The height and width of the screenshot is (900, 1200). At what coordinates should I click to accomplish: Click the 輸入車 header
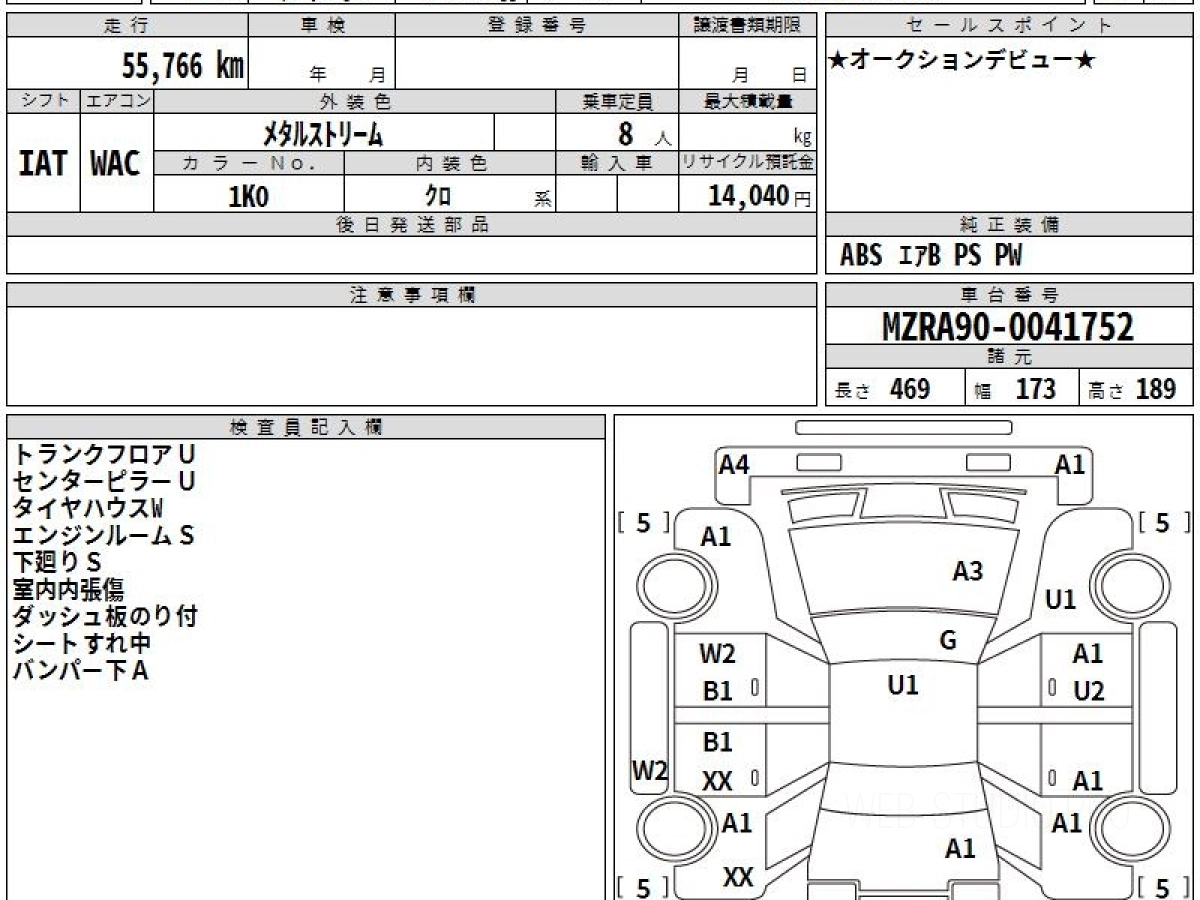[x=617, y=164]
